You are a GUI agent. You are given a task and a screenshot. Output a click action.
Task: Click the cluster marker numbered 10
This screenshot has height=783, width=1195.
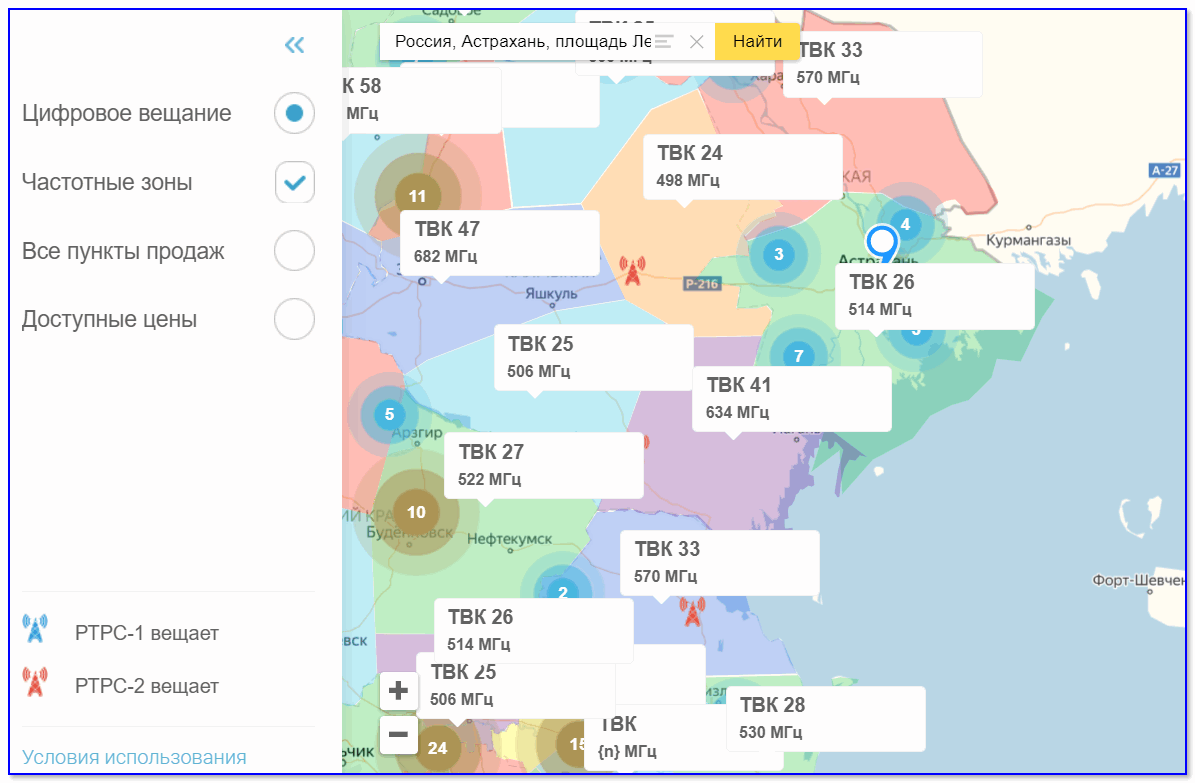tap(416, 512)
